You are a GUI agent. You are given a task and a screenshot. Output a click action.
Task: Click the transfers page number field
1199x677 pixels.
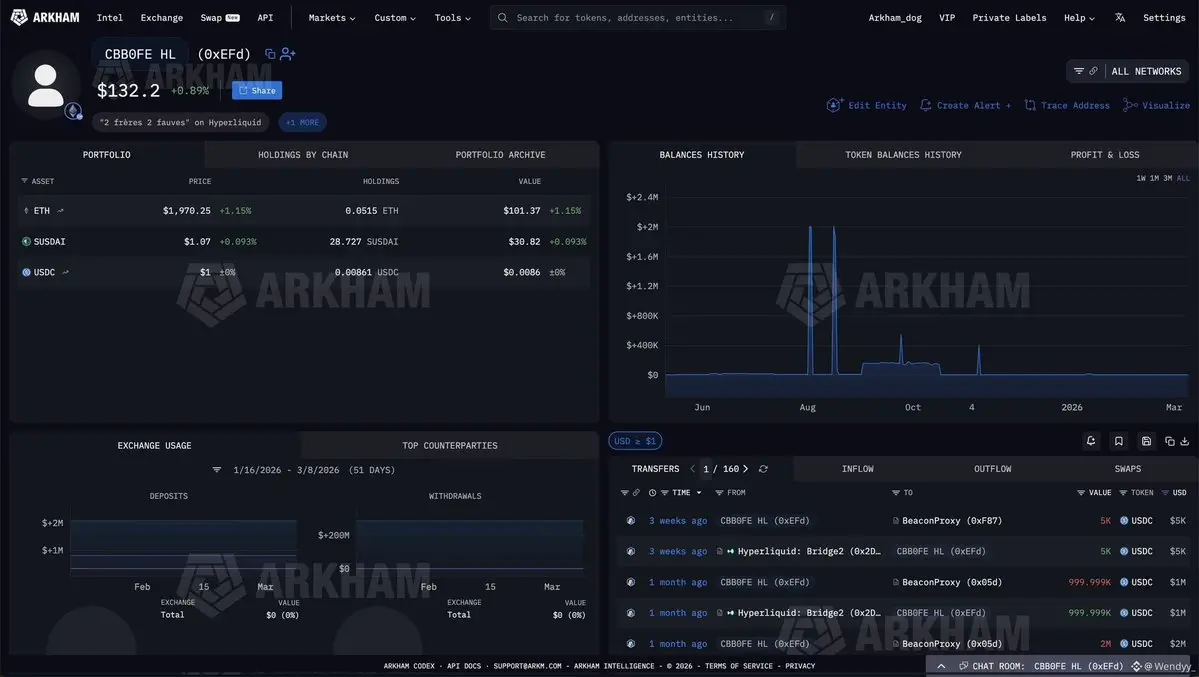(706, 469)
